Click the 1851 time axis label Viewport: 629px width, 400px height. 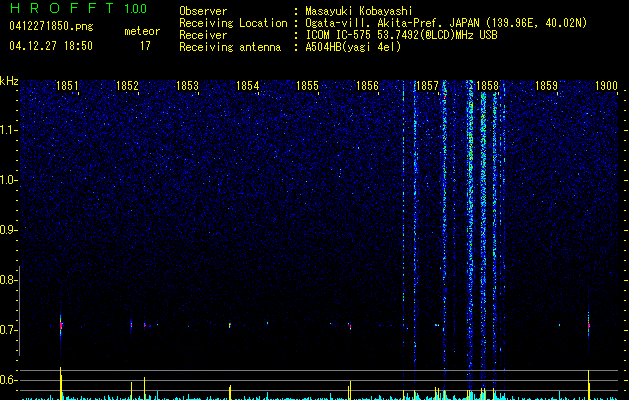(67, 86)
